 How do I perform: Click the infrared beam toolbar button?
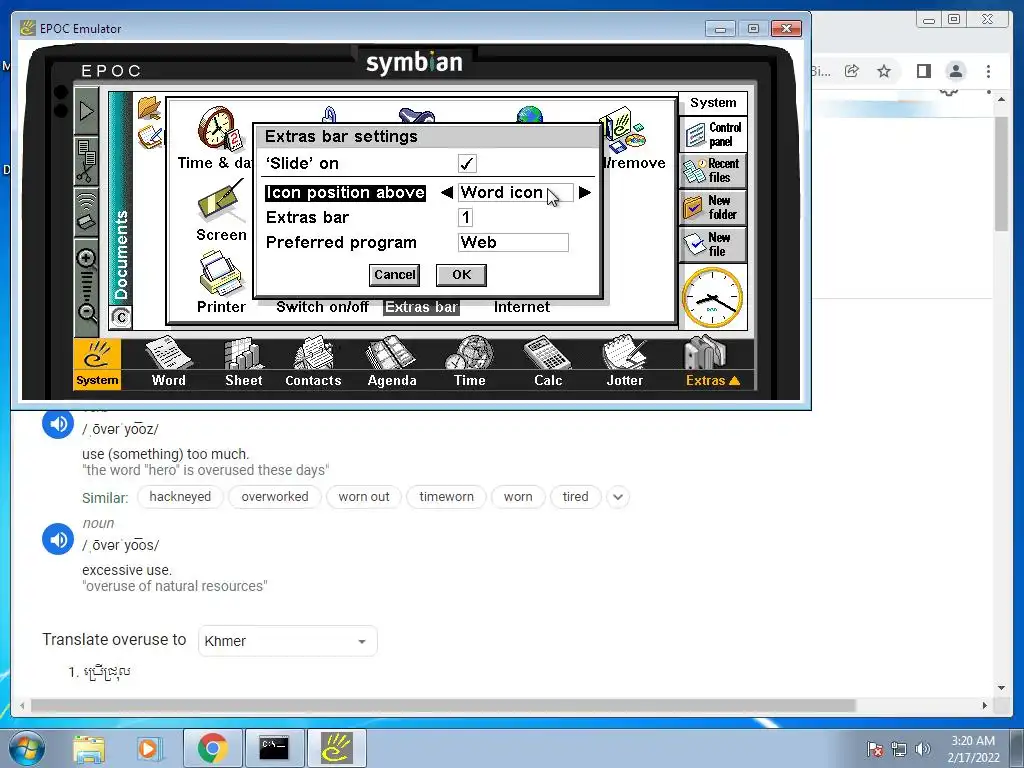tap(87, 211)
